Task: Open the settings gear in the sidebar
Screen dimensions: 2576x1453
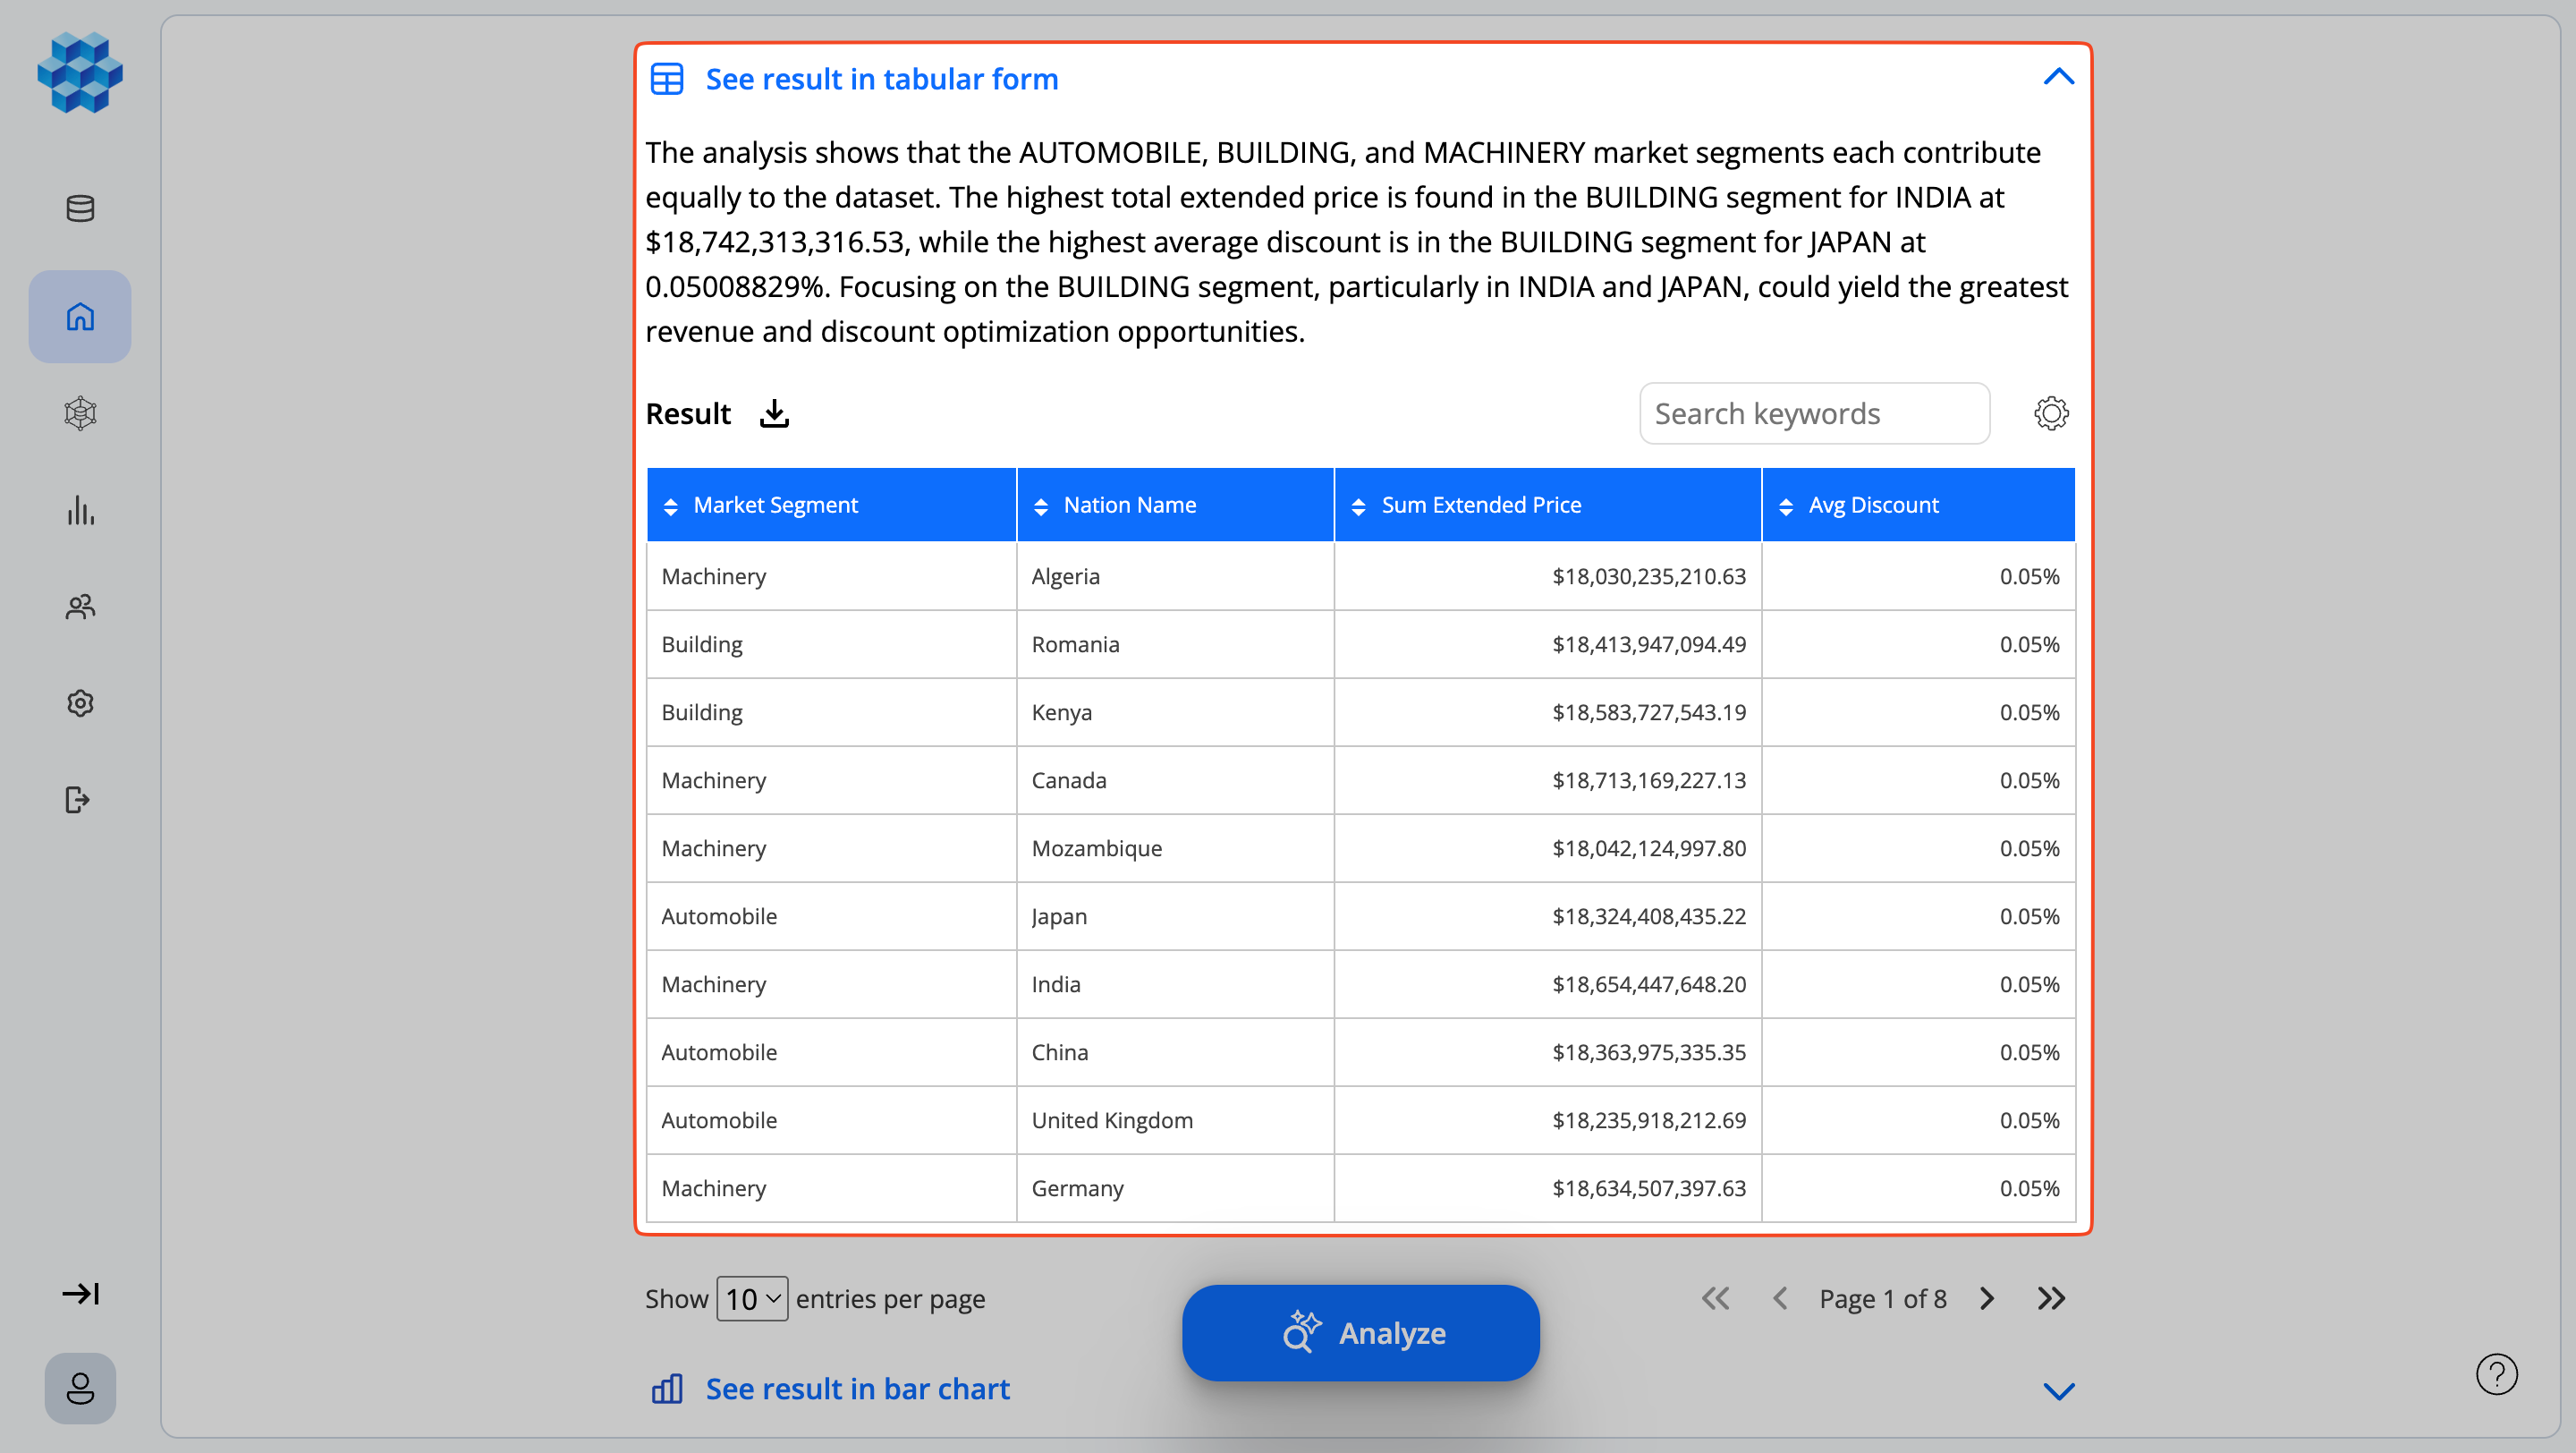Action: click(x=79, y=703)
